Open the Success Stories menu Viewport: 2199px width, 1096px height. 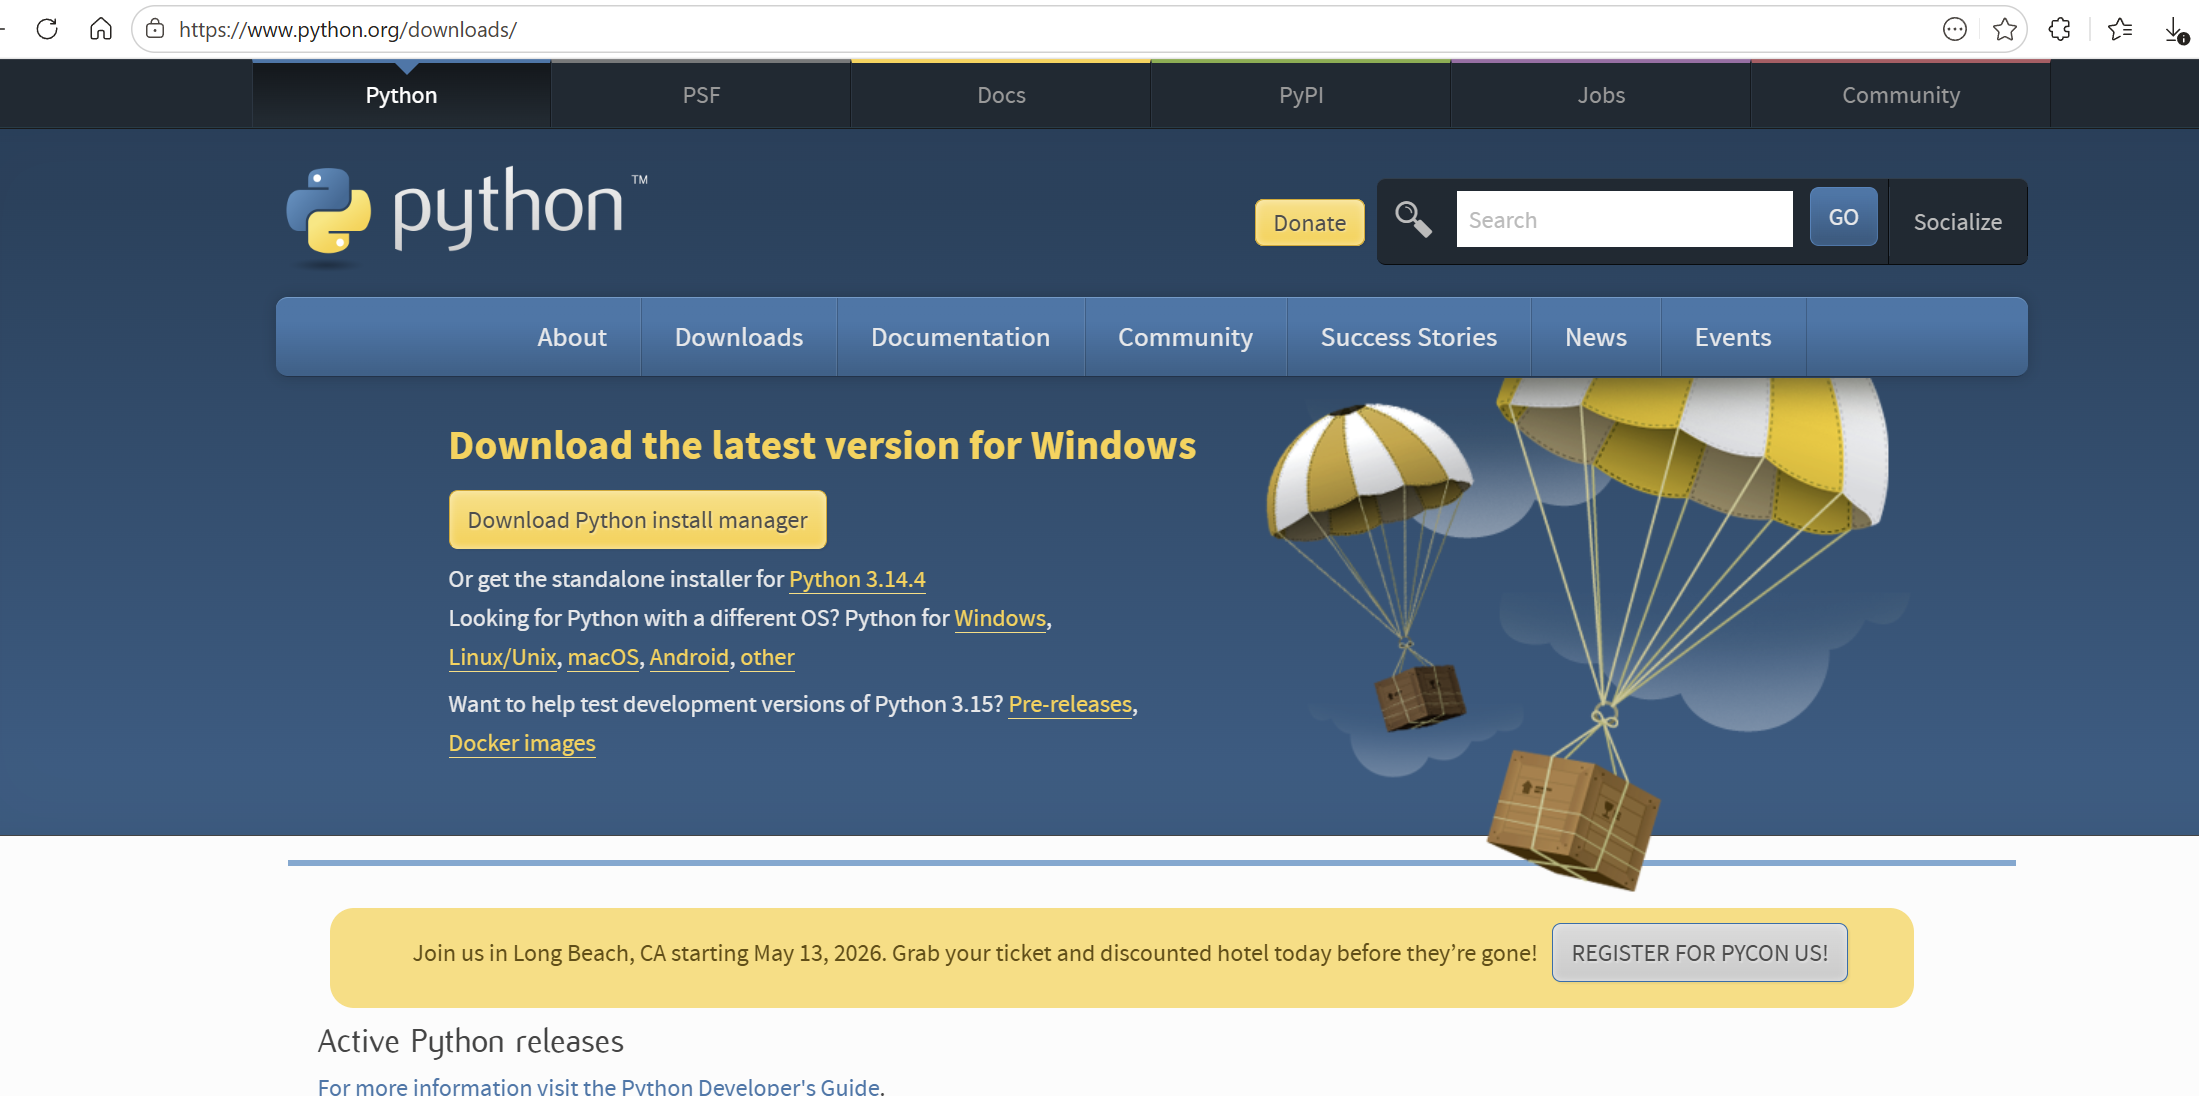tap(1408, 337)
